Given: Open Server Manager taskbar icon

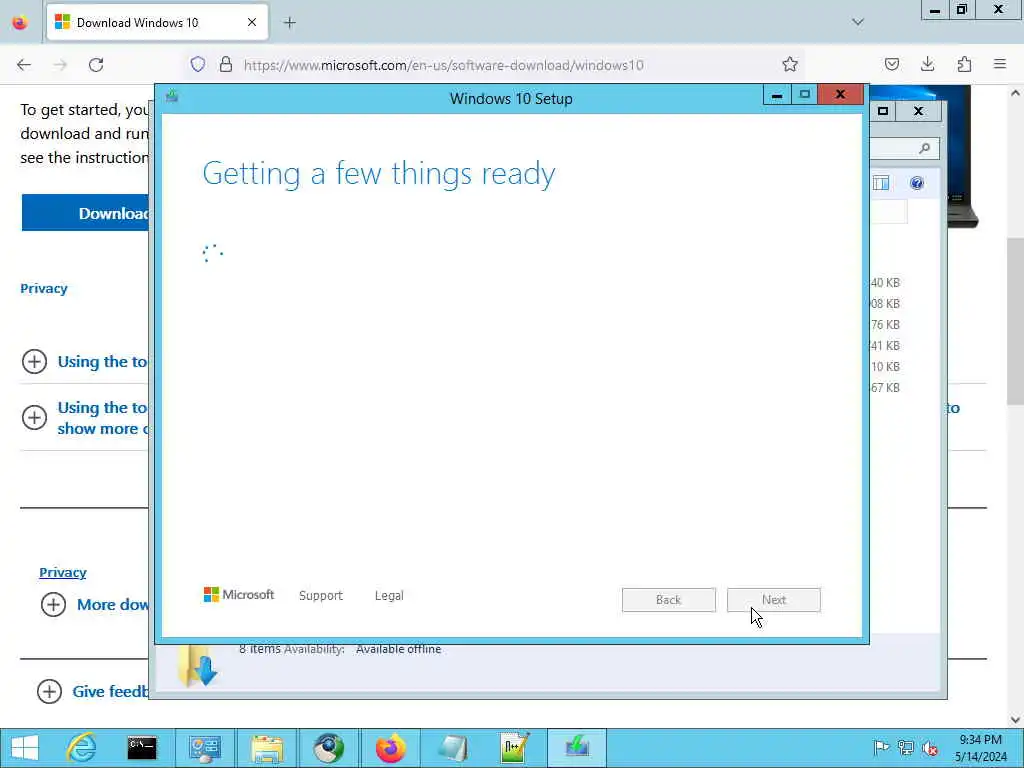Looking at the screenshot, I should 204,748.
